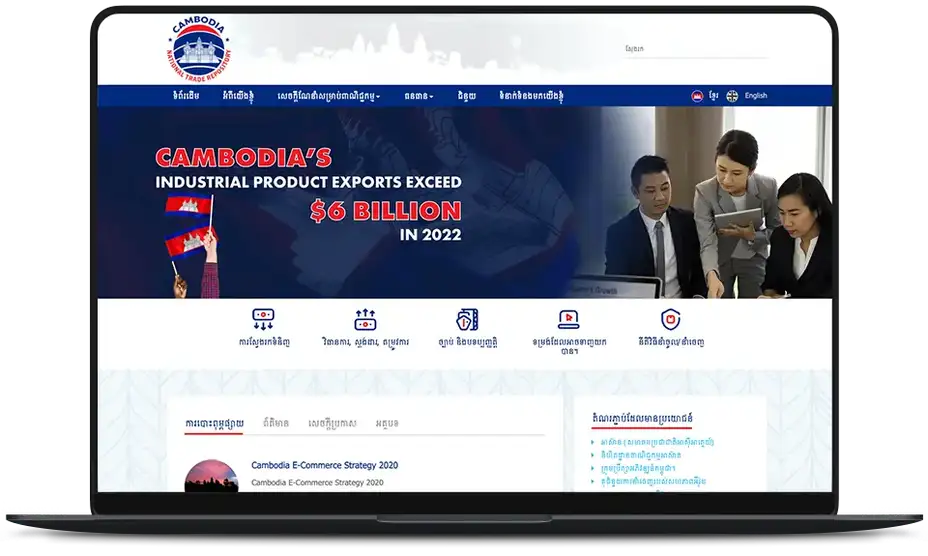928x556 pixels.
Task: Click the $6 Billion exports hero banner
Action: click(465, 202)
